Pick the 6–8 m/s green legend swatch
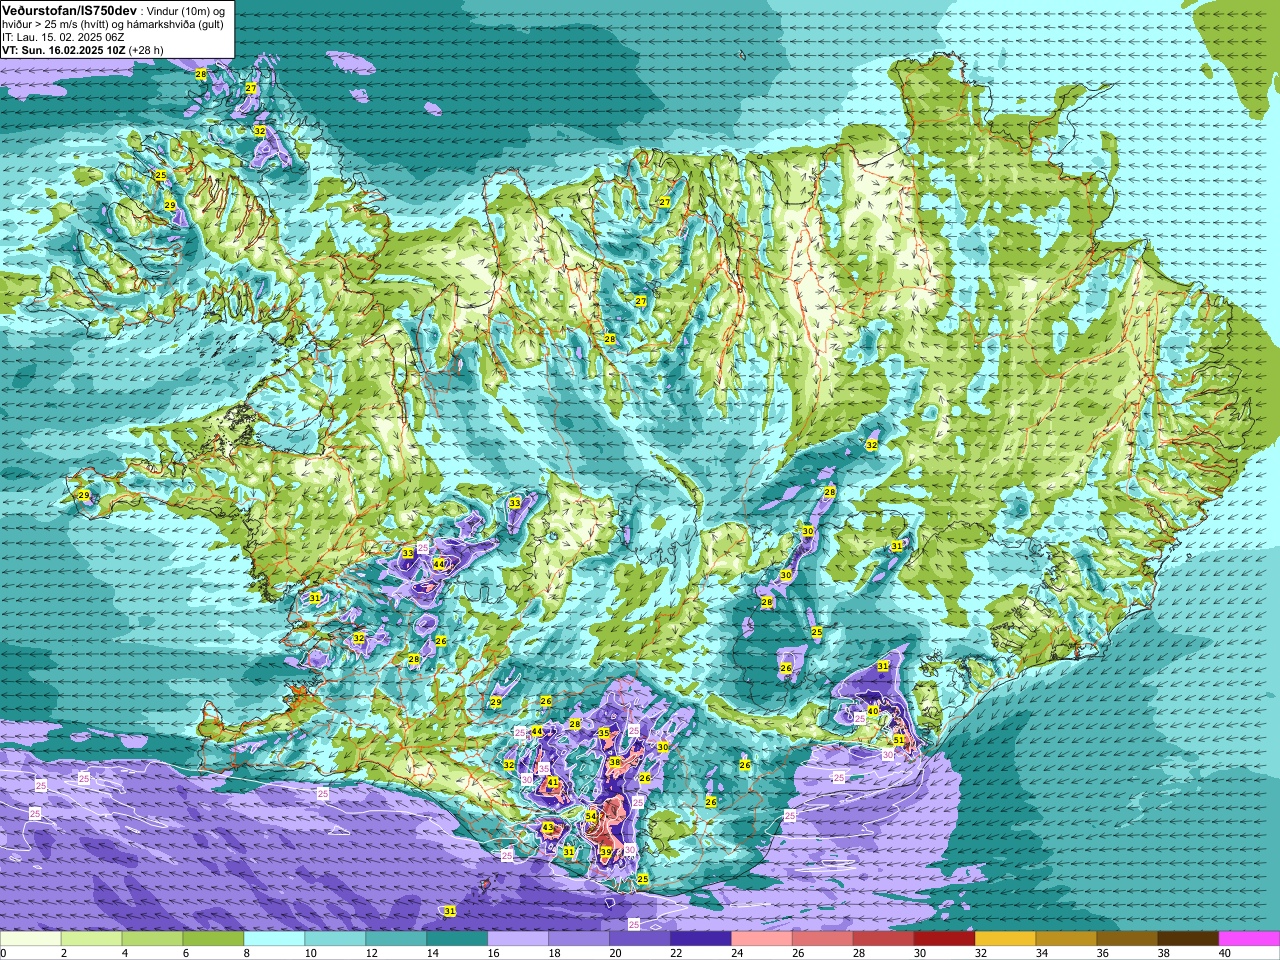The width and height of the screenshot is (1280, 960). (214, 939)
